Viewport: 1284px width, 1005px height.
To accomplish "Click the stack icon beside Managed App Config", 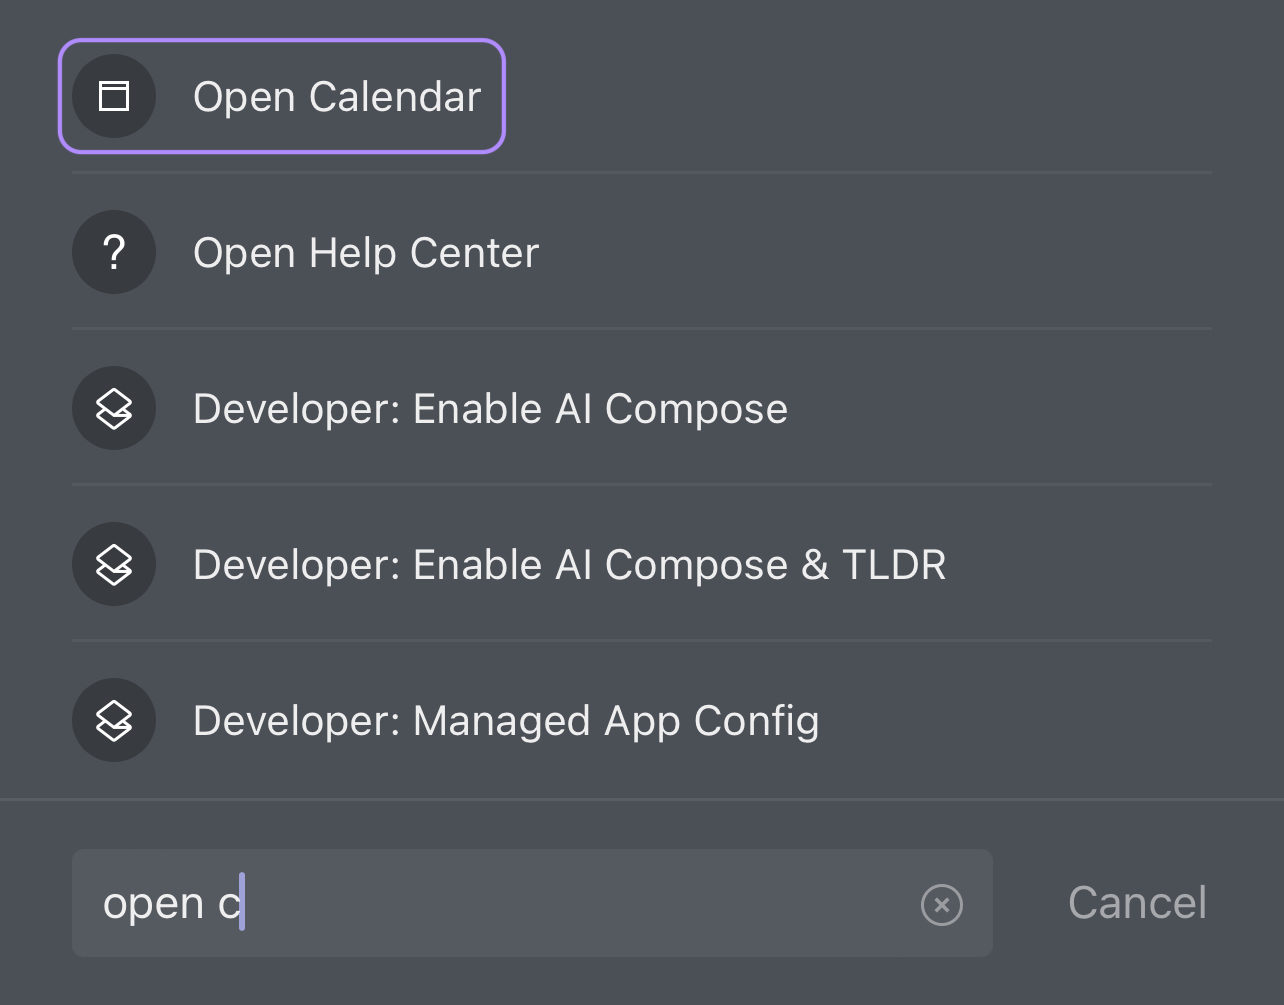I will tap(114, 720).
